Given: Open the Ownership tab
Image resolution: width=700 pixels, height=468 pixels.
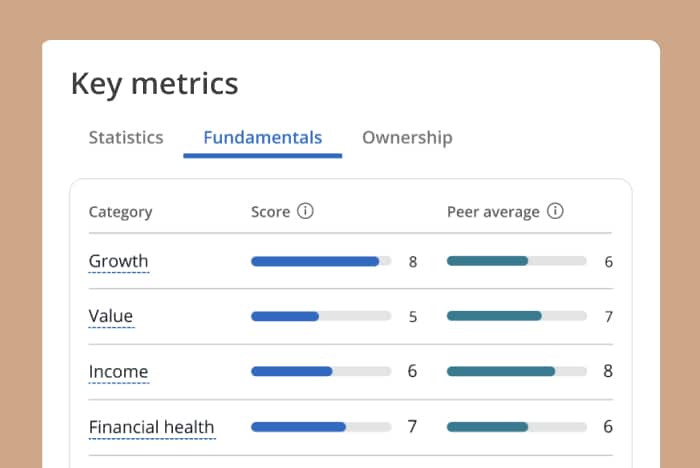Looking at the screenshot, I should coord(407,138).
